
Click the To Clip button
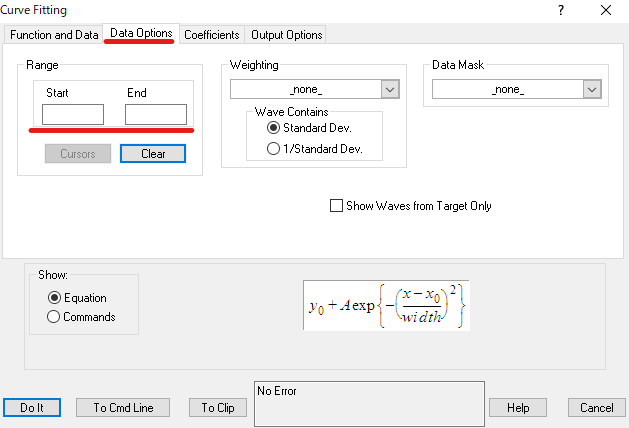pos(217,407)
